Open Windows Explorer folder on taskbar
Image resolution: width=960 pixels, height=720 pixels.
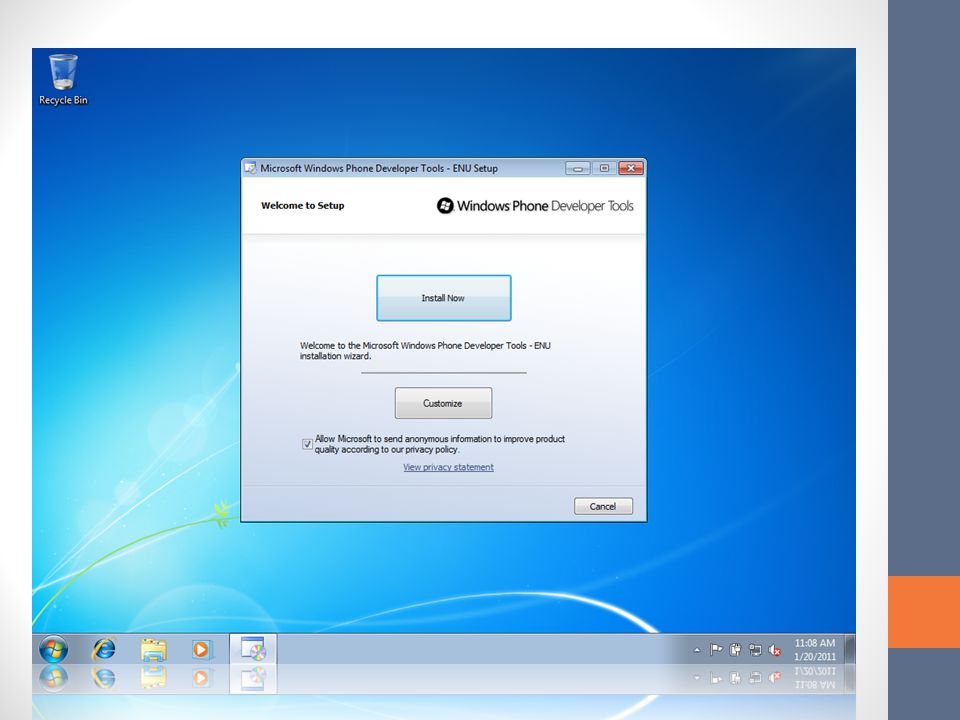point(153,650)
